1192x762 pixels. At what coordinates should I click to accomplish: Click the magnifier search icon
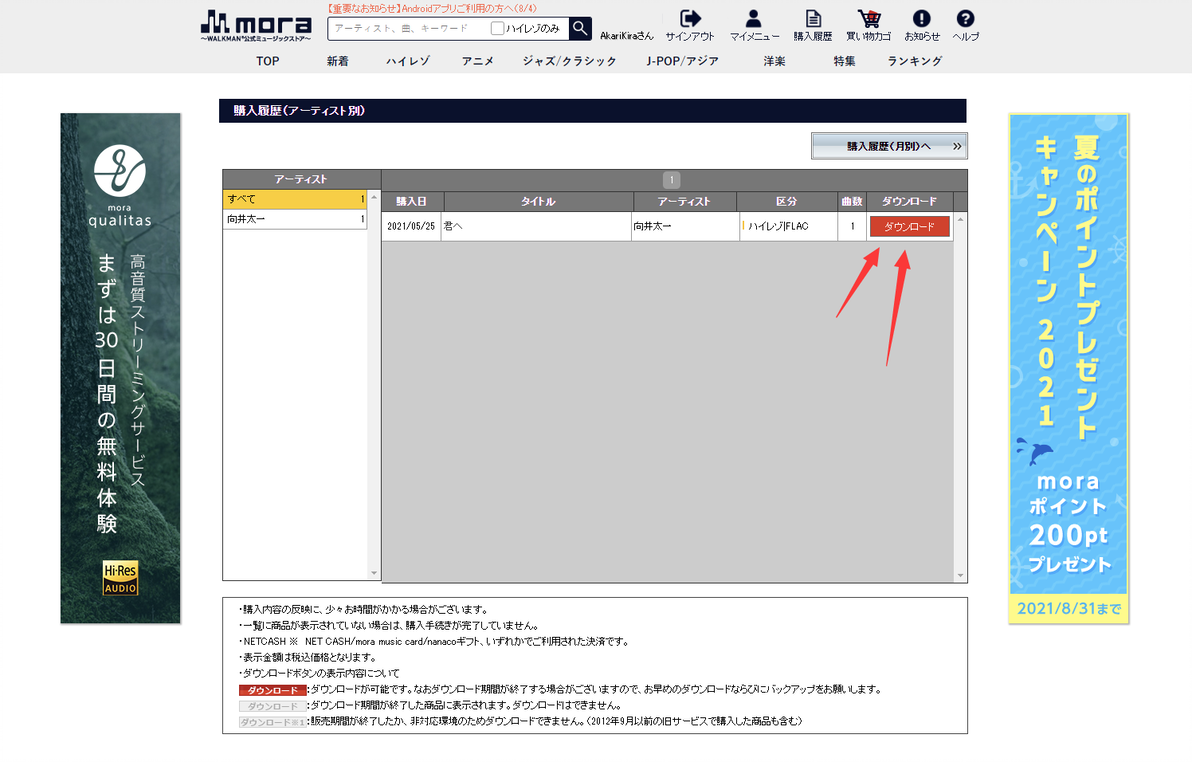pos(580,28)
